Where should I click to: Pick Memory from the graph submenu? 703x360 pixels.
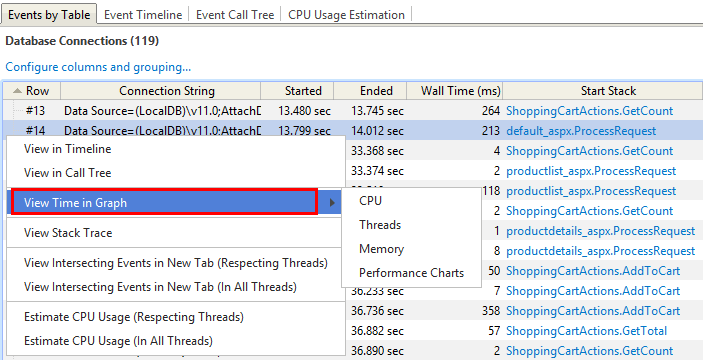[x=382, y=249]
